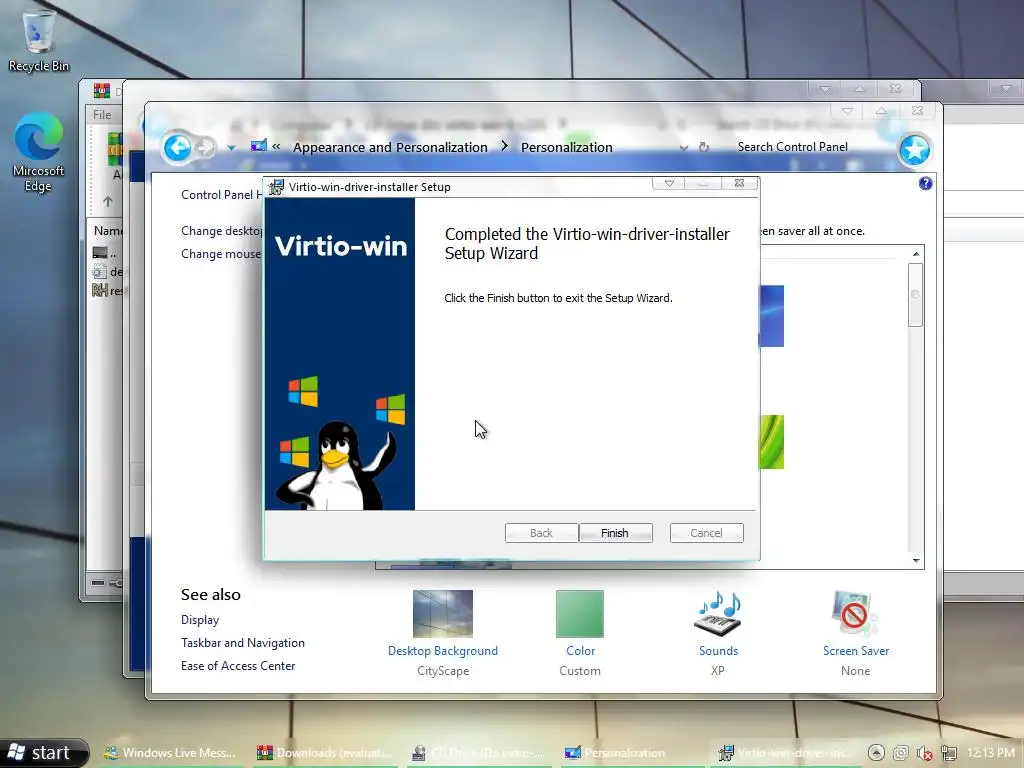1024x768 pixels.
Task: Click the themes list scroll up arrow
Action: coord(916,254)
